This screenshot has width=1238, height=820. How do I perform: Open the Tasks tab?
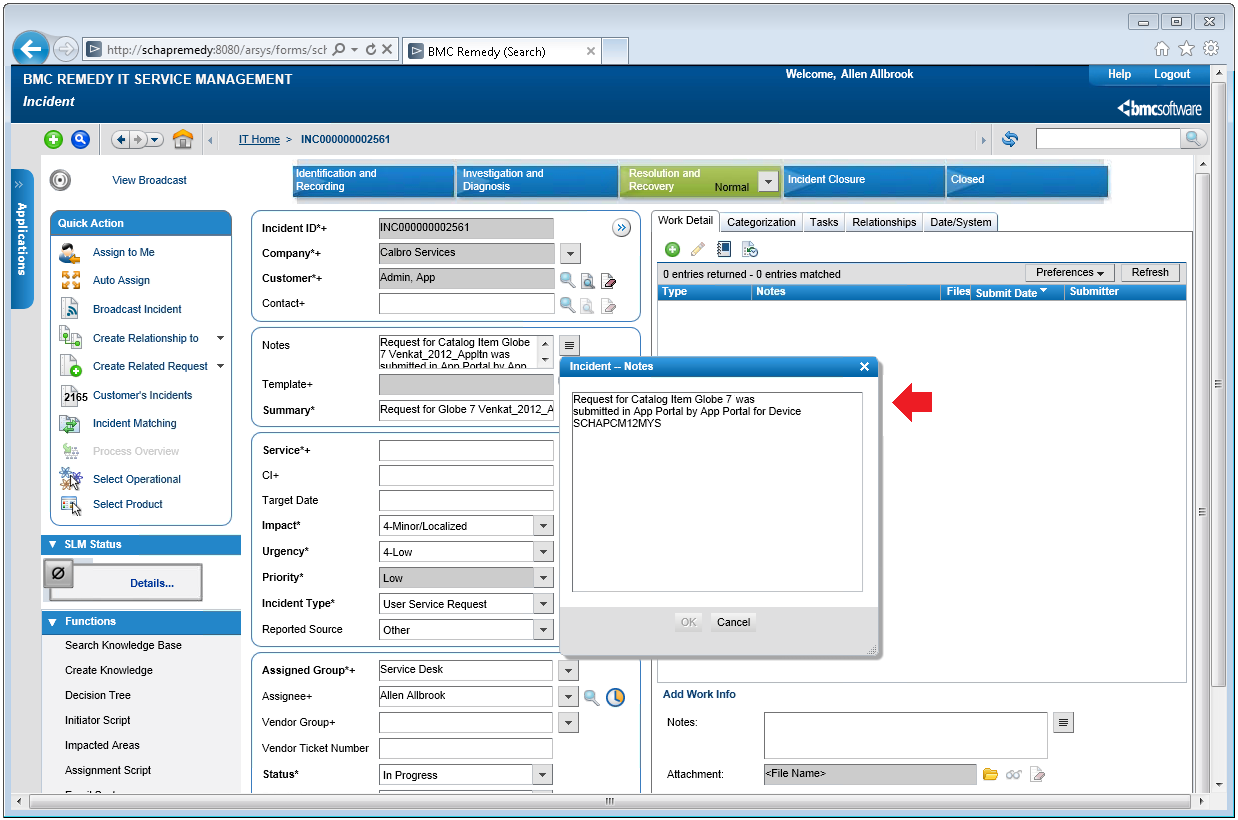823,222
